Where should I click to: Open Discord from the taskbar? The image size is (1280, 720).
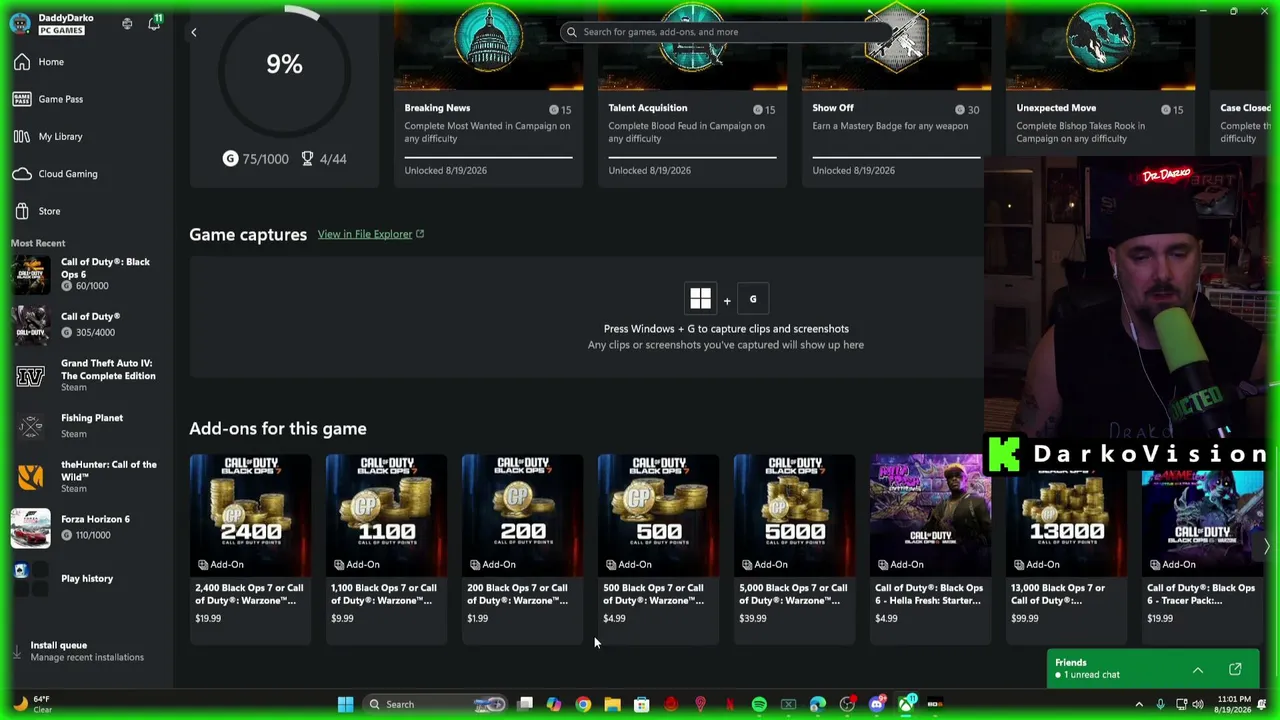pyautogui.click(x=877, y=704)
